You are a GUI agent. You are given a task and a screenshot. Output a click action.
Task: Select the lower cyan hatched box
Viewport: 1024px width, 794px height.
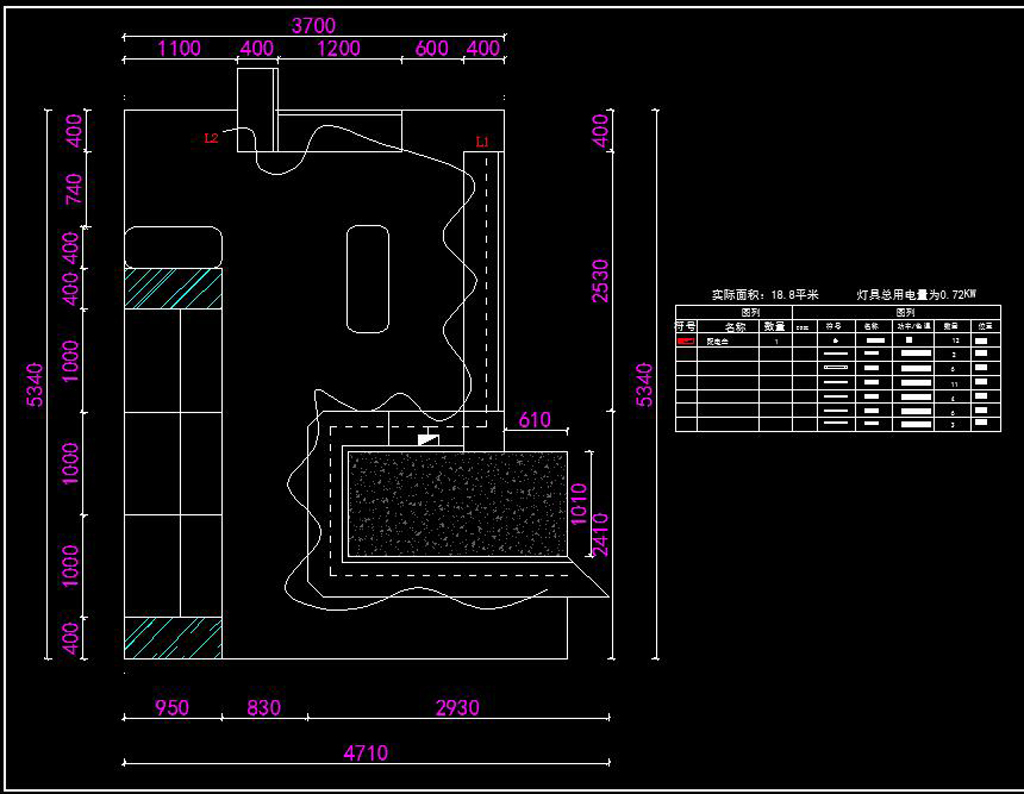pyautogui.click(x=173, y=637)
